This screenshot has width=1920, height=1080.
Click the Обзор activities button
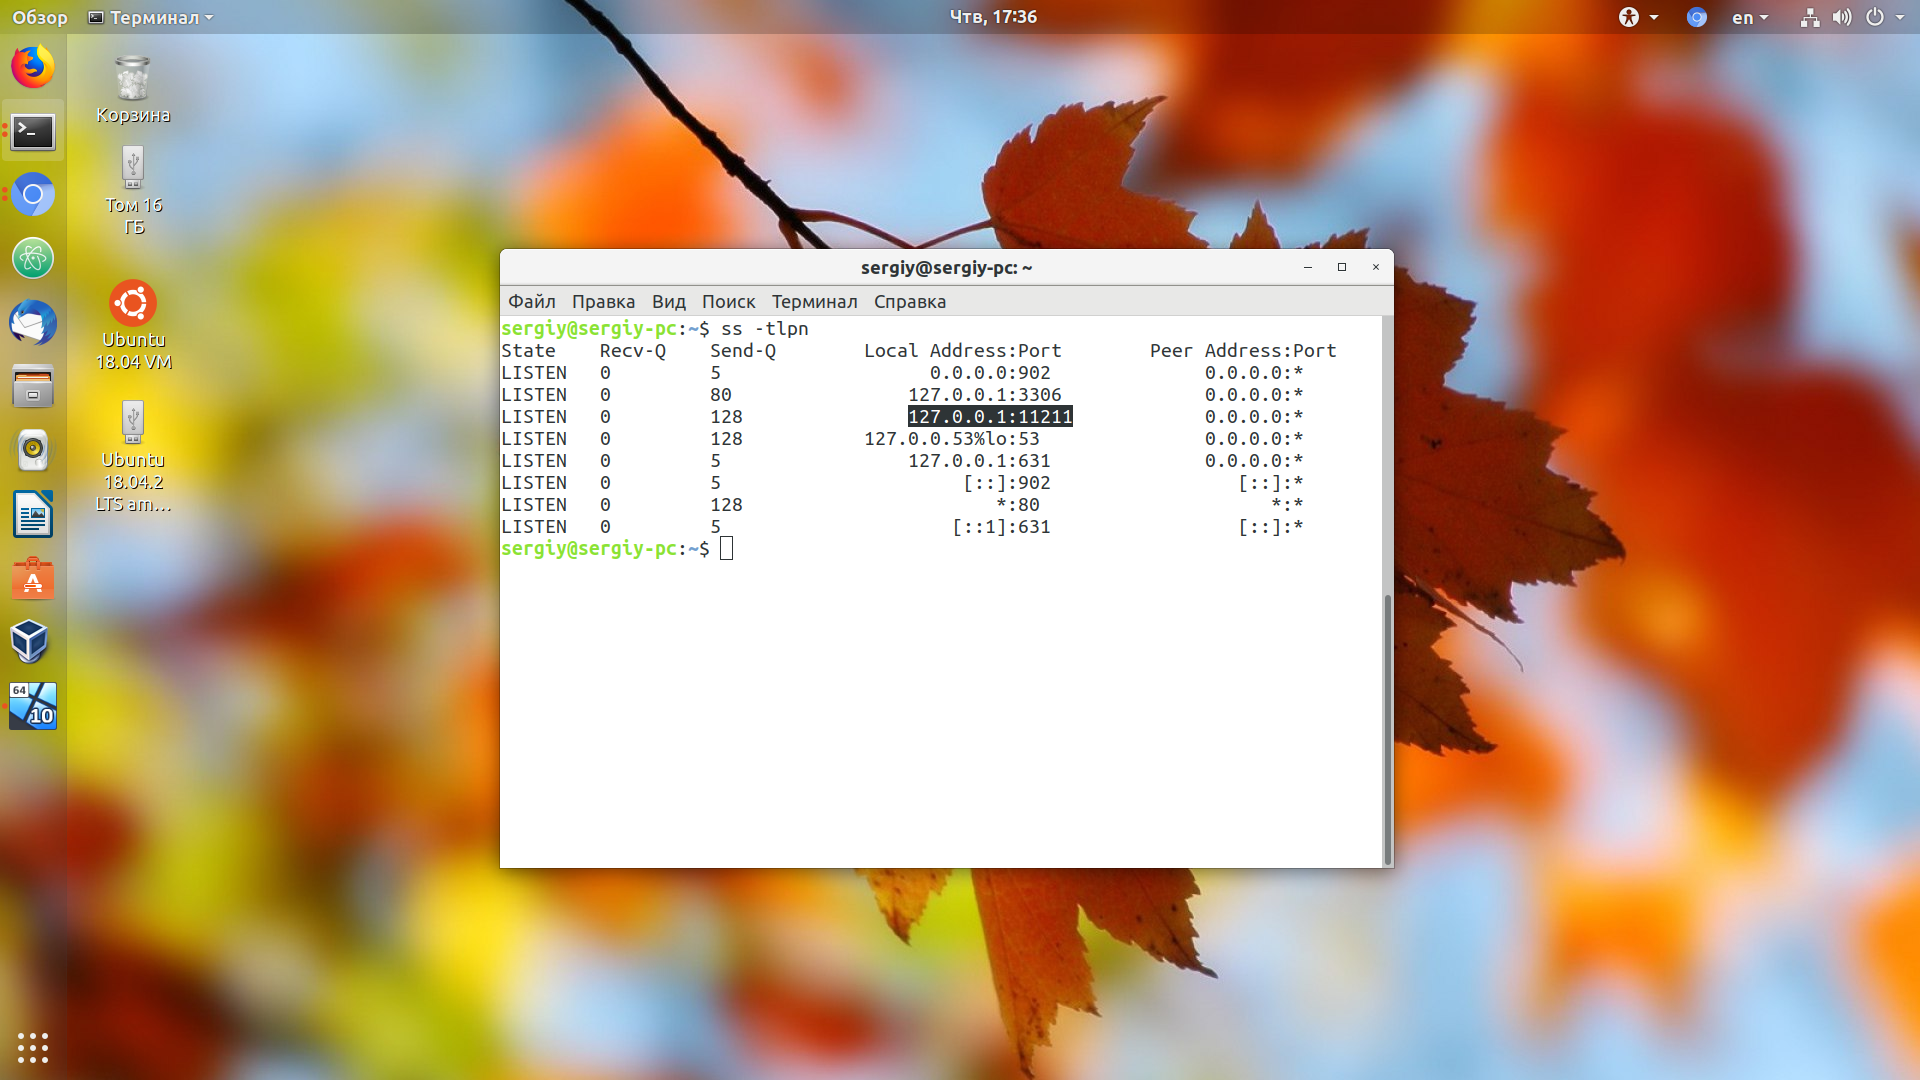[39, 17]
